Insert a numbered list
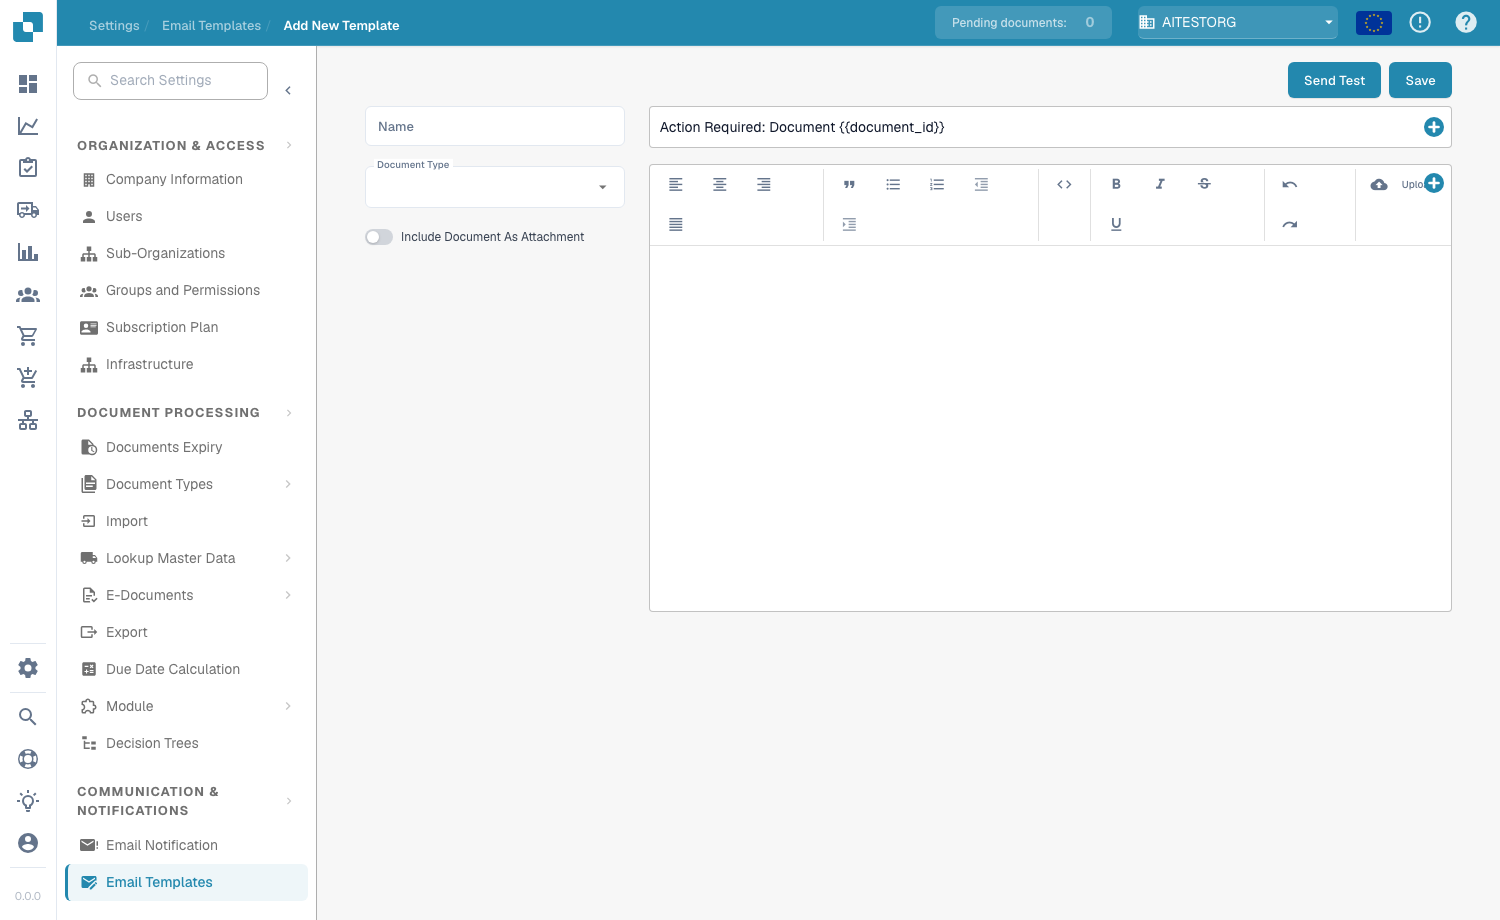This screenshot has width=1500, height=920. 937,184
